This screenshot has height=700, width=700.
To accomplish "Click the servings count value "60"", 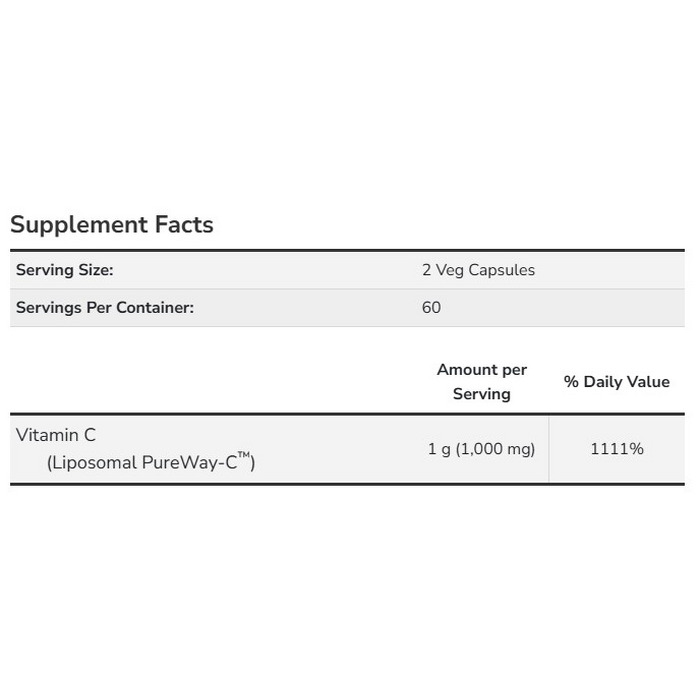I will [431, 308].
